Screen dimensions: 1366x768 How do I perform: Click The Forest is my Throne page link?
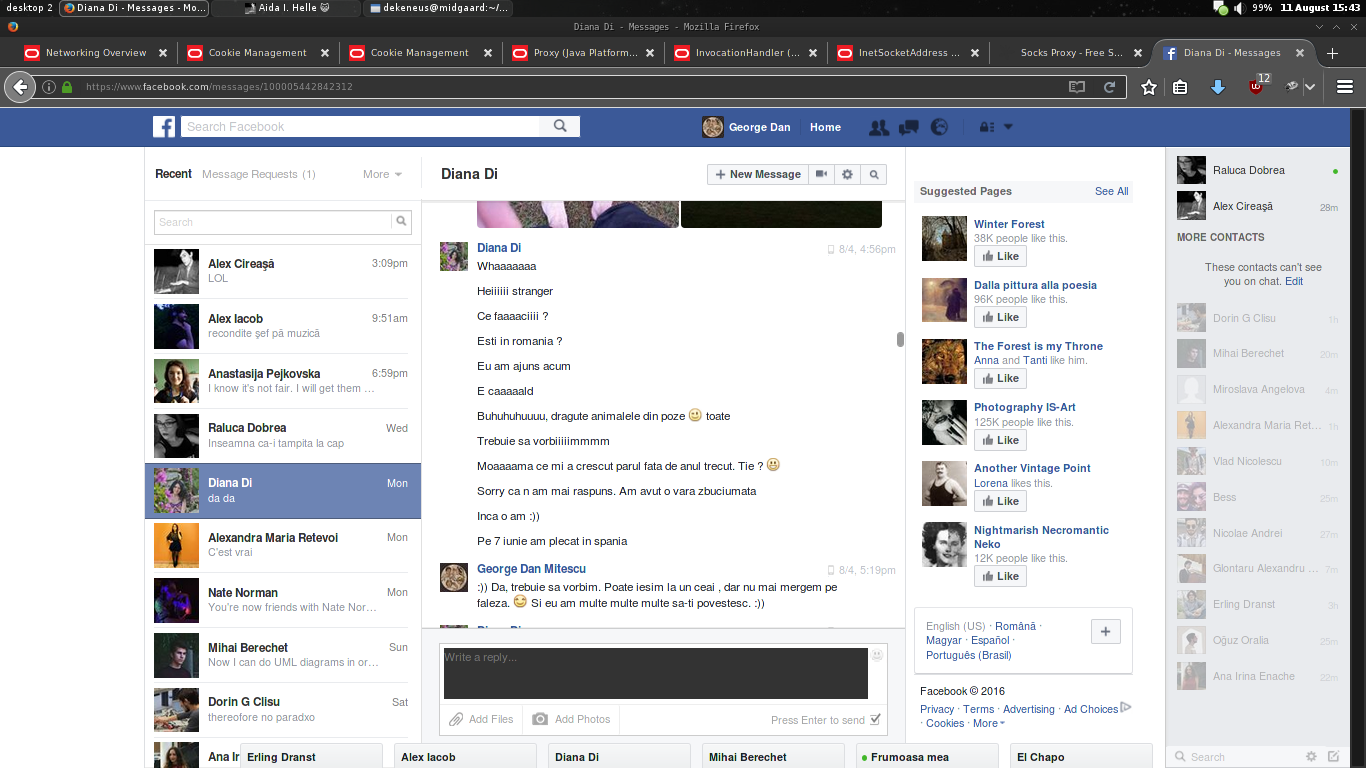[x=1038, y=346]
